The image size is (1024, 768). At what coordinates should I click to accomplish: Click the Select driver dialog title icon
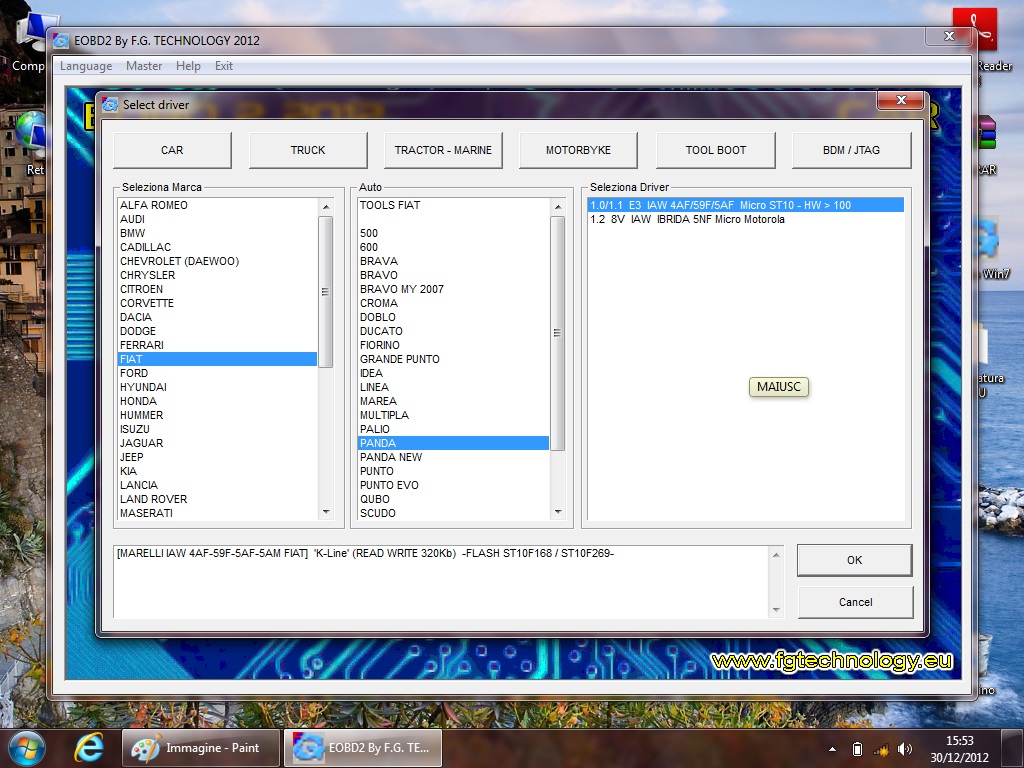110,104
